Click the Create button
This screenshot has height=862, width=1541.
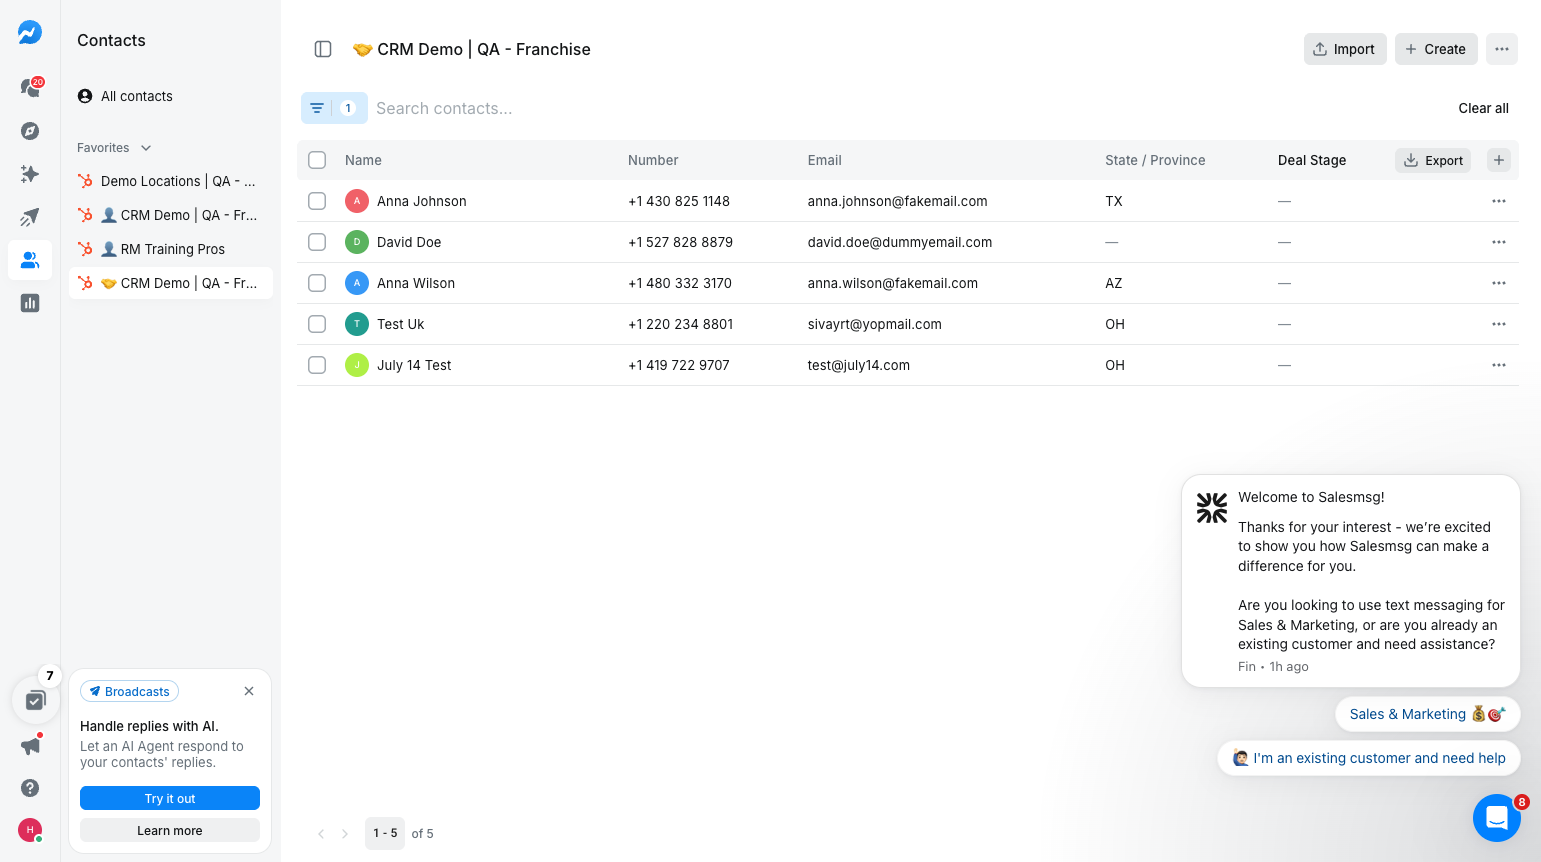[1436, 49]
